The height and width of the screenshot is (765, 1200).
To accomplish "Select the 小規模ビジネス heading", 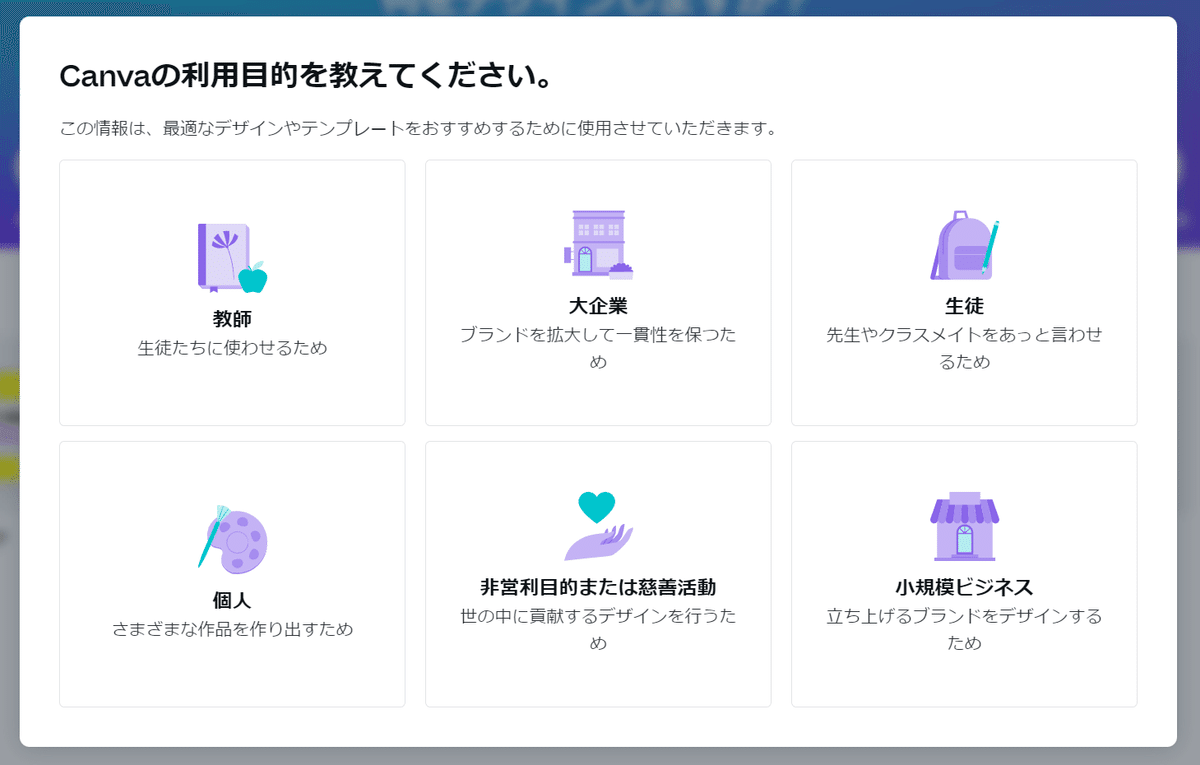I will click(964, 587).
